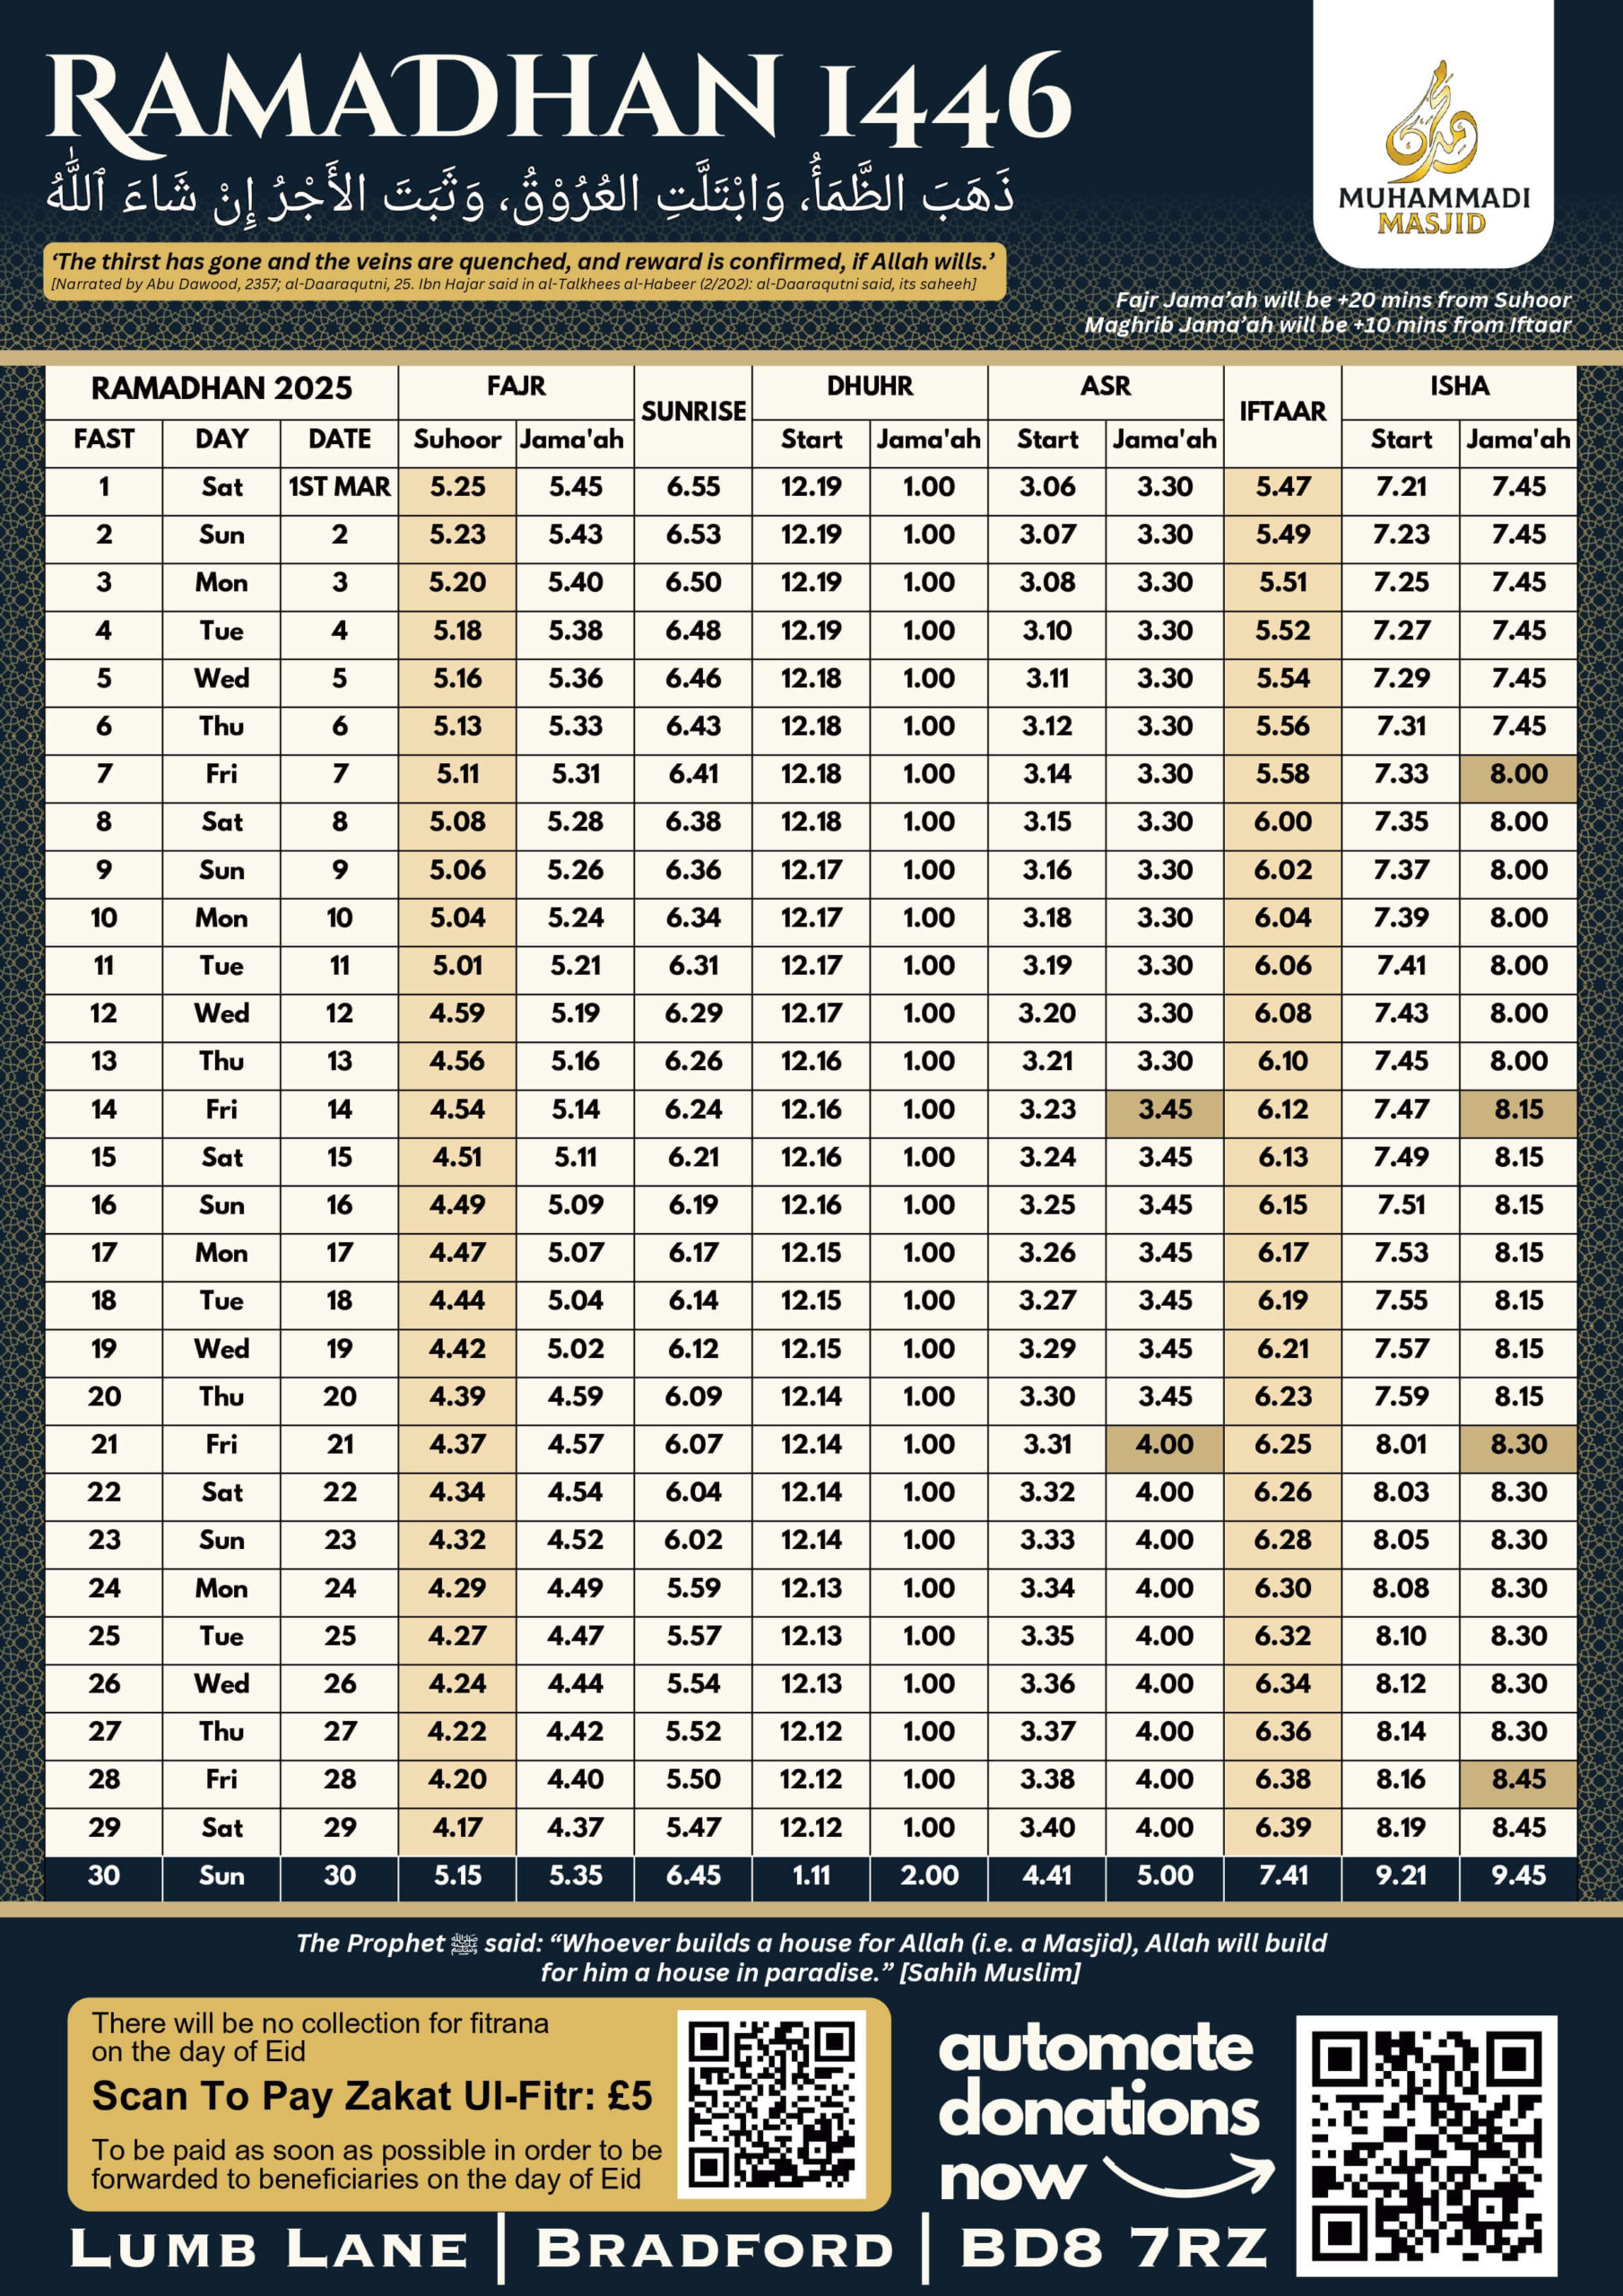Viewport: 1623px width, 2296px height.
Task: Click Suhoor 5.06 on Sun 9
Action: [458, 870]
